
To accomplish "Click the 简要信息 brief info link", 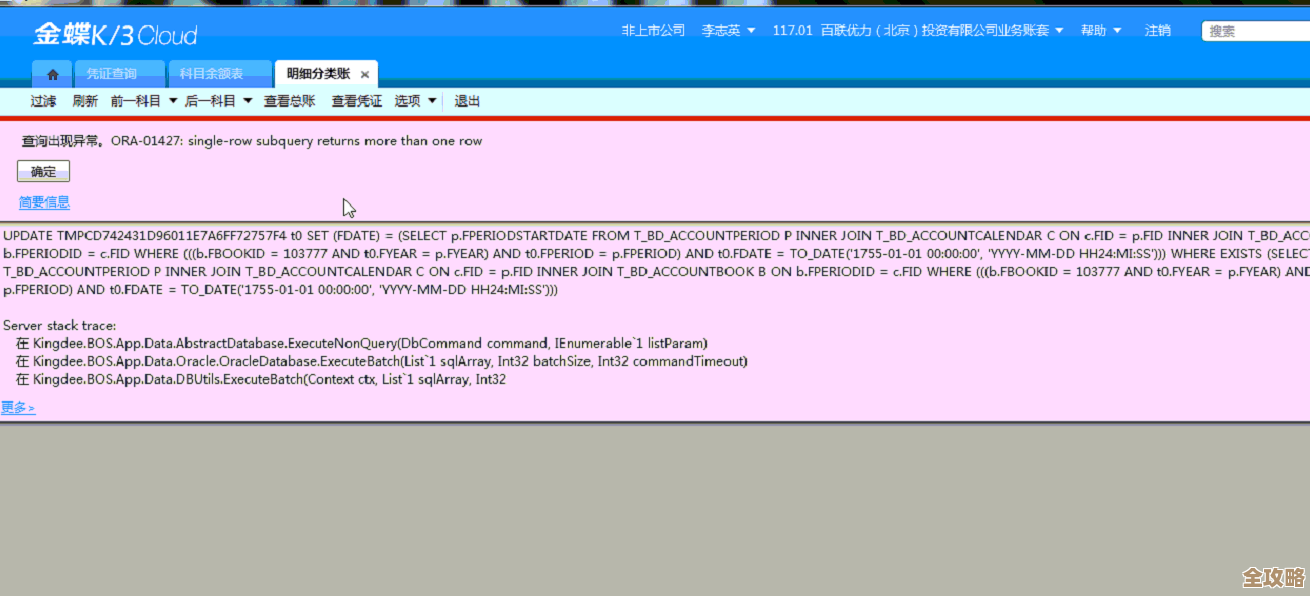I will [44, 202].
